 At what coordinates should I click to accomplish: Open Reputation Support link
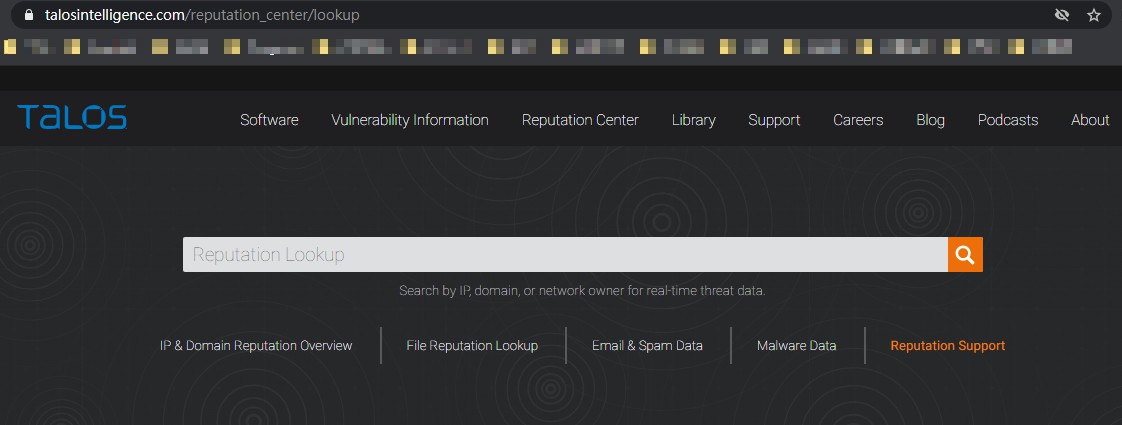coord(947,346)
